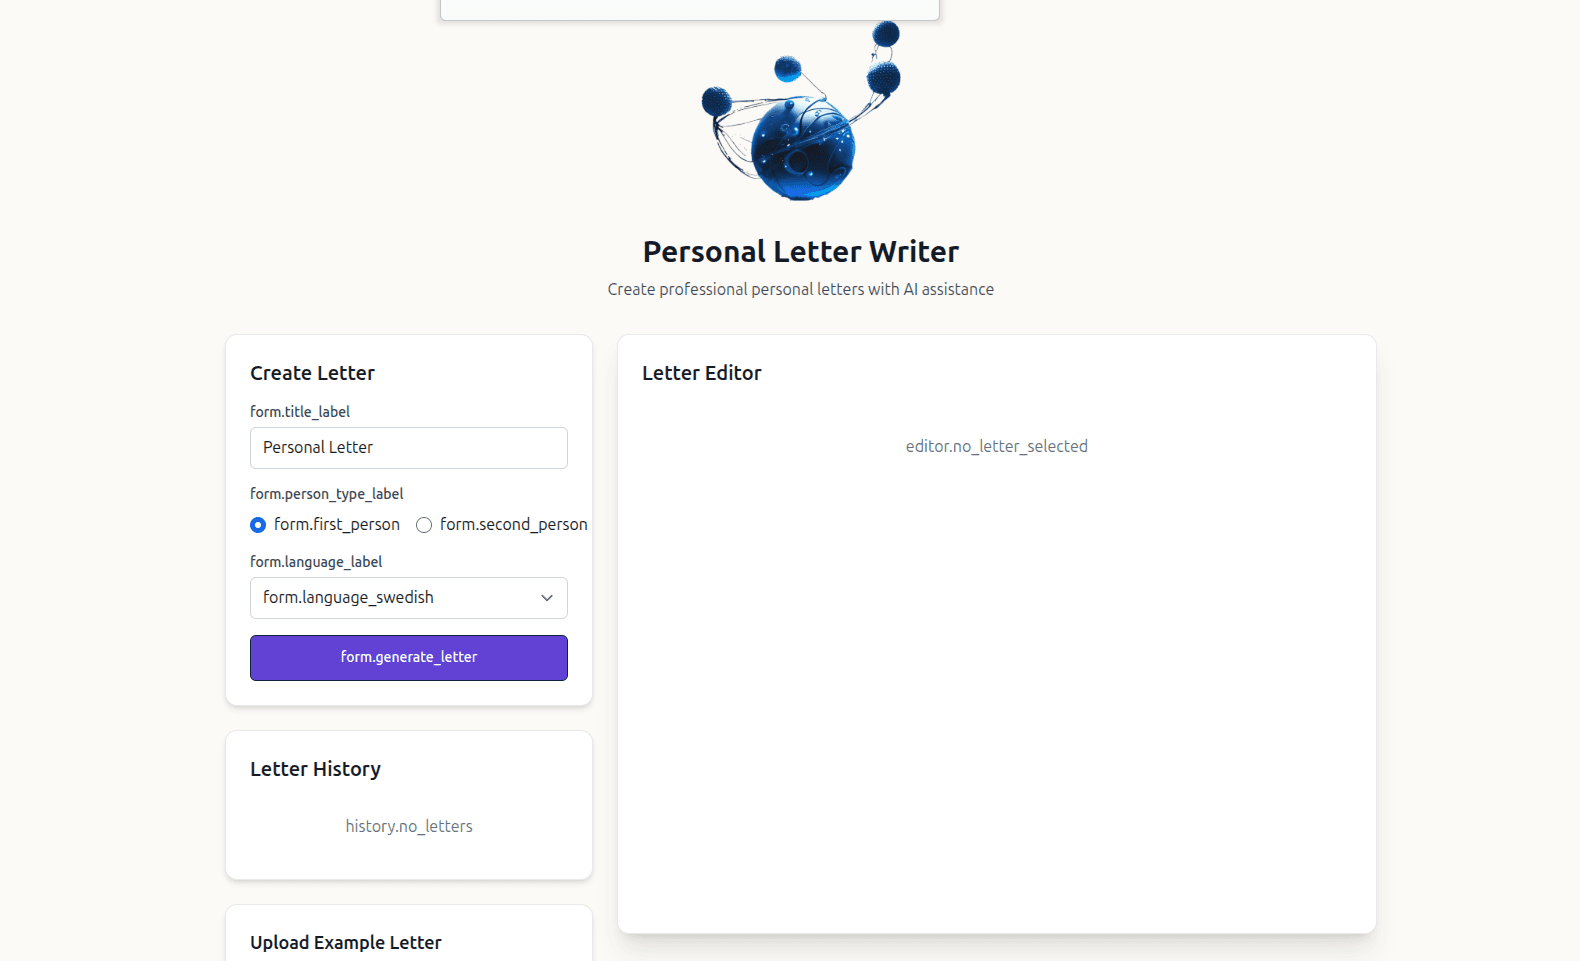
Task: Click the form.title_label text
Action: tap(299, 411)
